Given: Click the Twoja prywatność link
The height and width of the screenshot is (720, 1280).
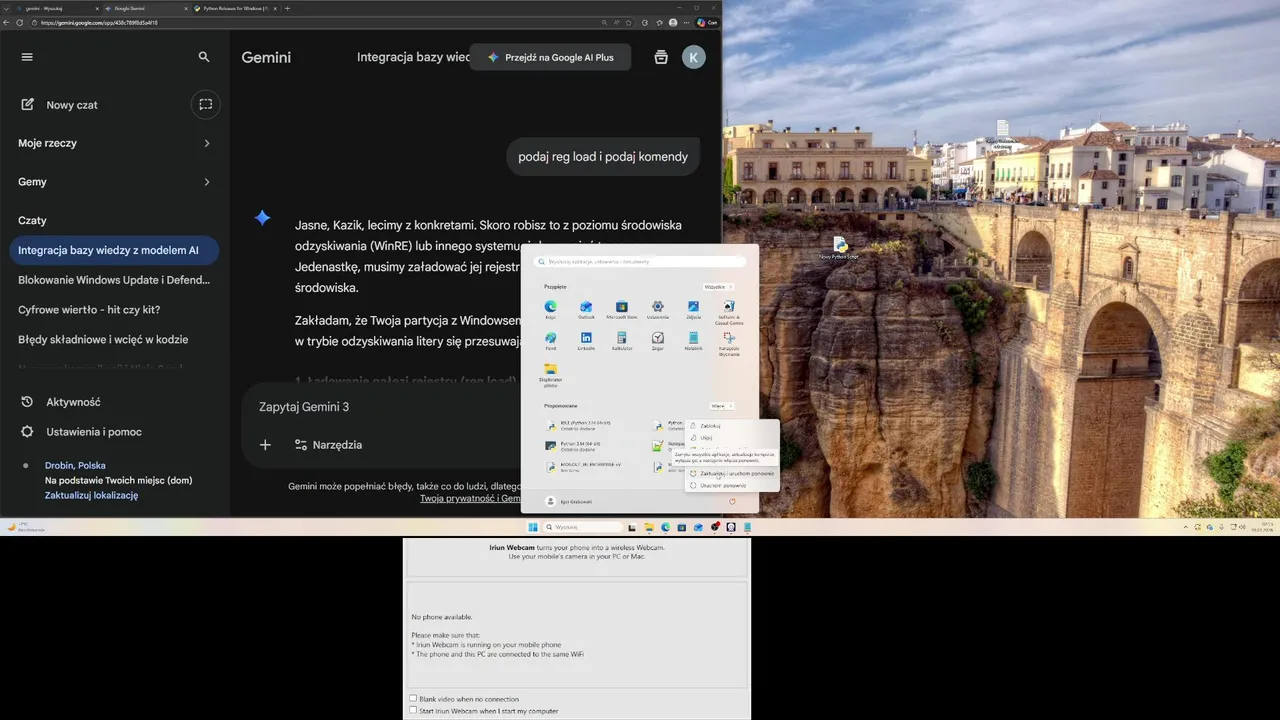Looking at the screenshot, I should click(469, 498).
